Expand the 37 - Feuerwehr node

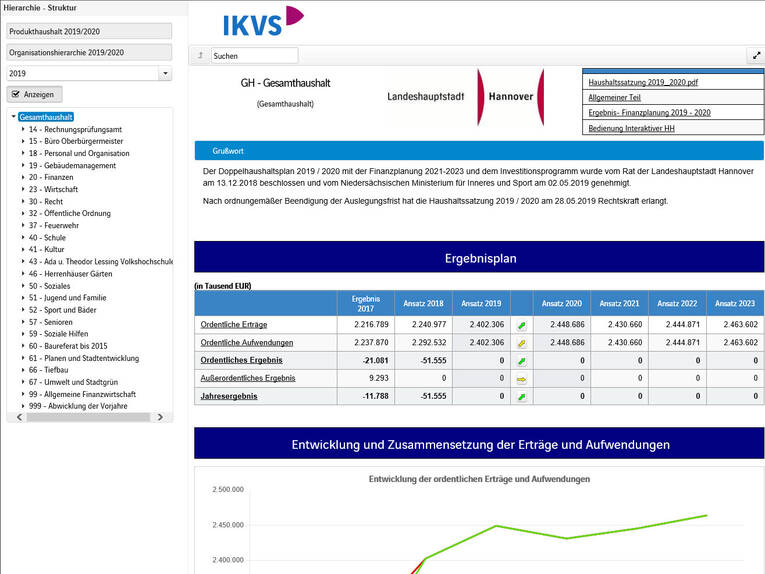[22, 225]
